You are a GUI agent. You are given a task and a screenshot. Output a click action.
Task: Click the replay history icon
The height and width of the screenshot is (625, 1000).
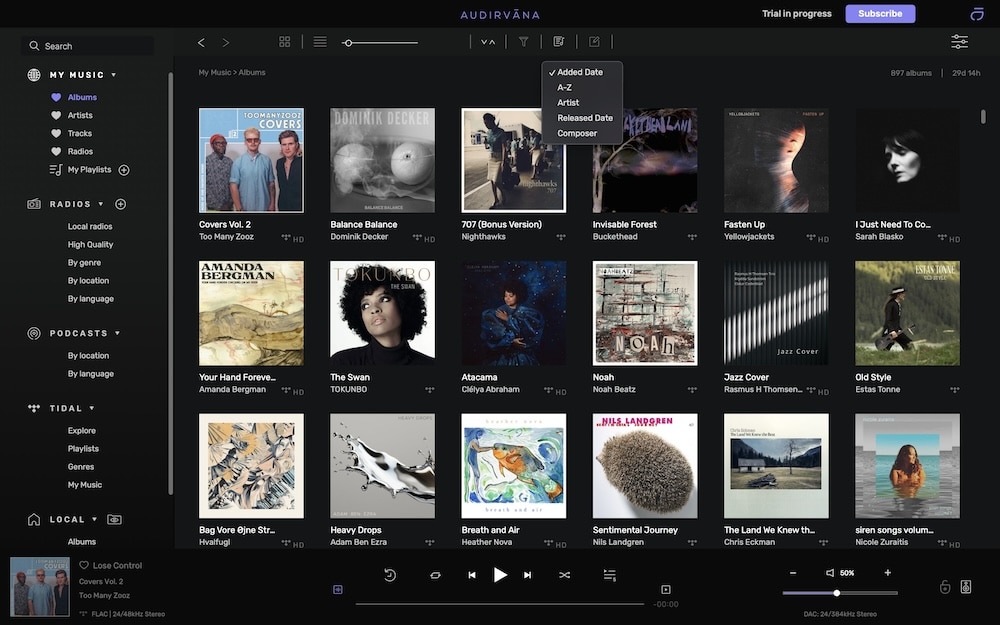point(390,575)
